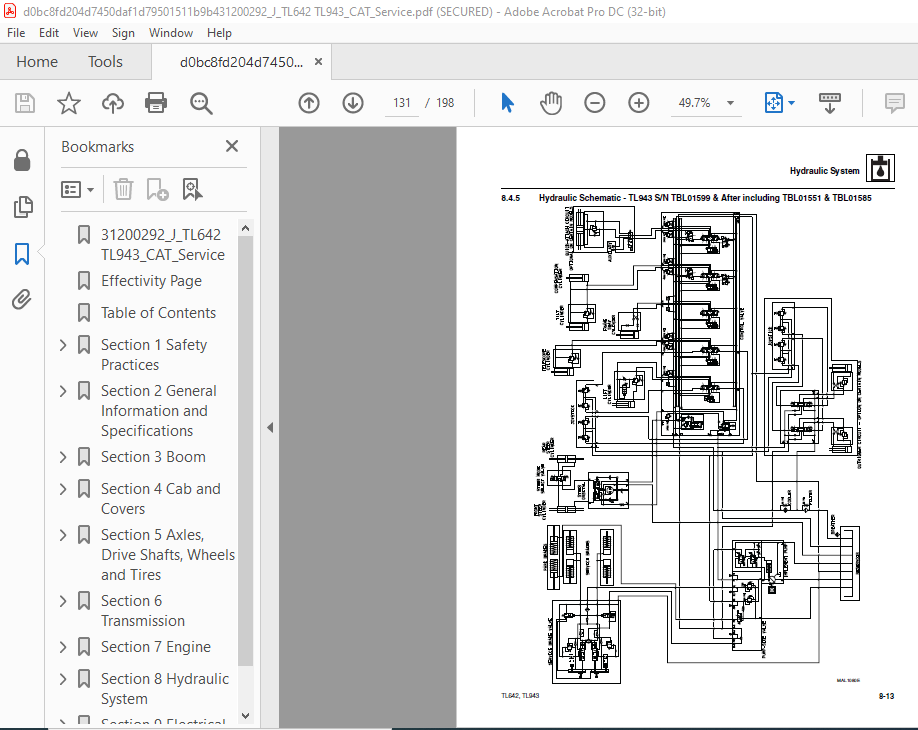The image size is (918, 730).
Task: Open the 31200292_J_TL642 bookmark
Action: pyautogui.click(x=163, y=245)
